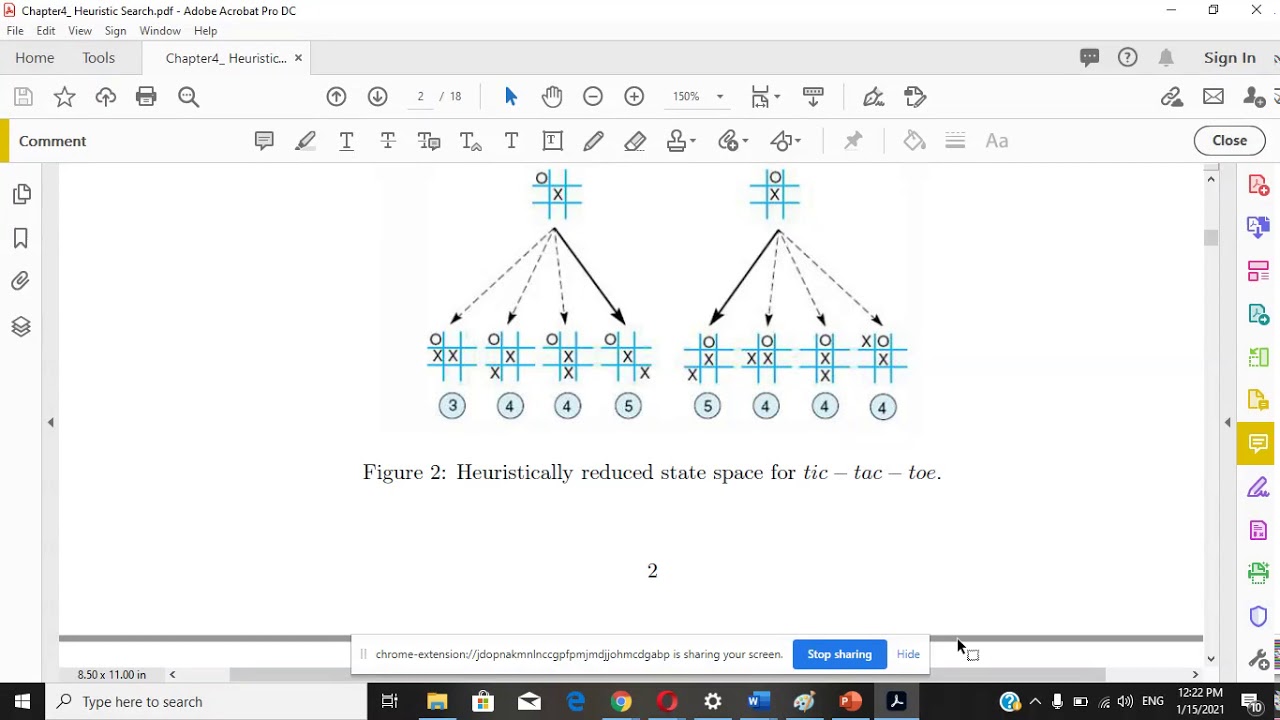Click the Sign with pen tool icon
Image resolution: width=1280 pixels, height=720 pixels.
[x=873, y=97]
